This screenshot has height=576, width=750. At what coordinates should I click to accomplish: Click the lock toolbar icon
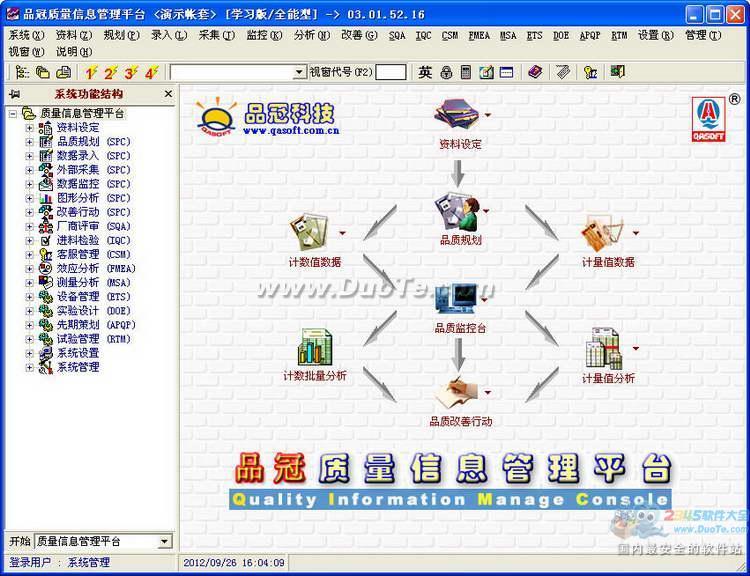(446, 72)
